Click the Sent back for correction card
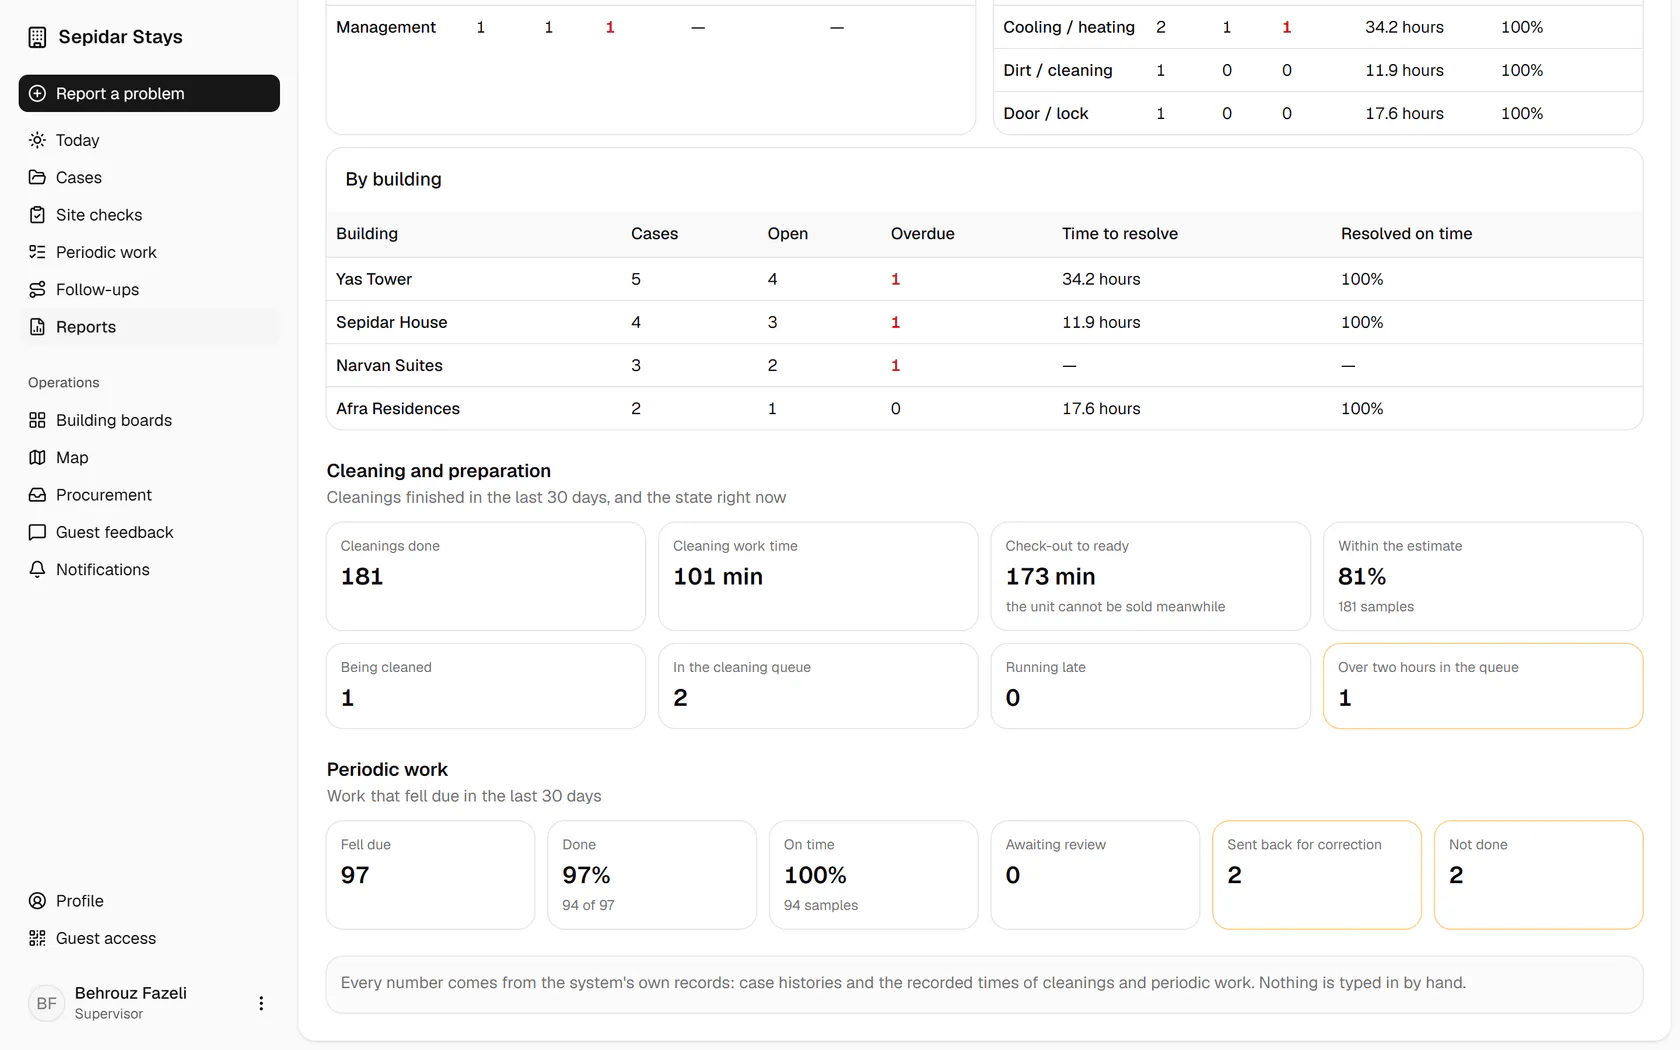This screenshot has height=1050, width=1680. point(1317,875)
